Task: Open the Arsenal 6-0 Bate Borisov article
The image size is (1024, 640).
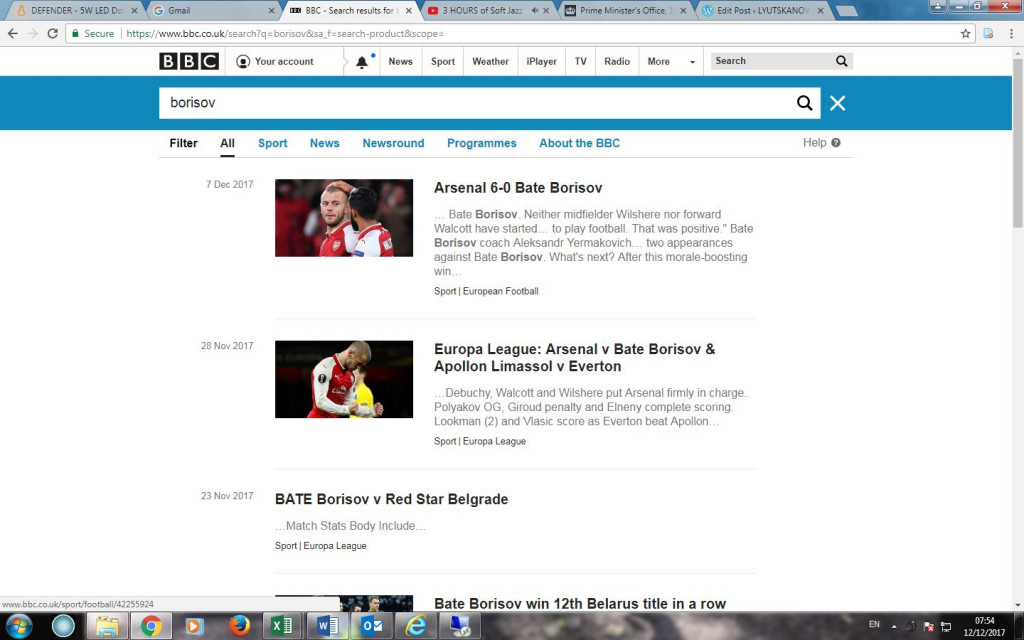Action: click(x=518, y=188)
